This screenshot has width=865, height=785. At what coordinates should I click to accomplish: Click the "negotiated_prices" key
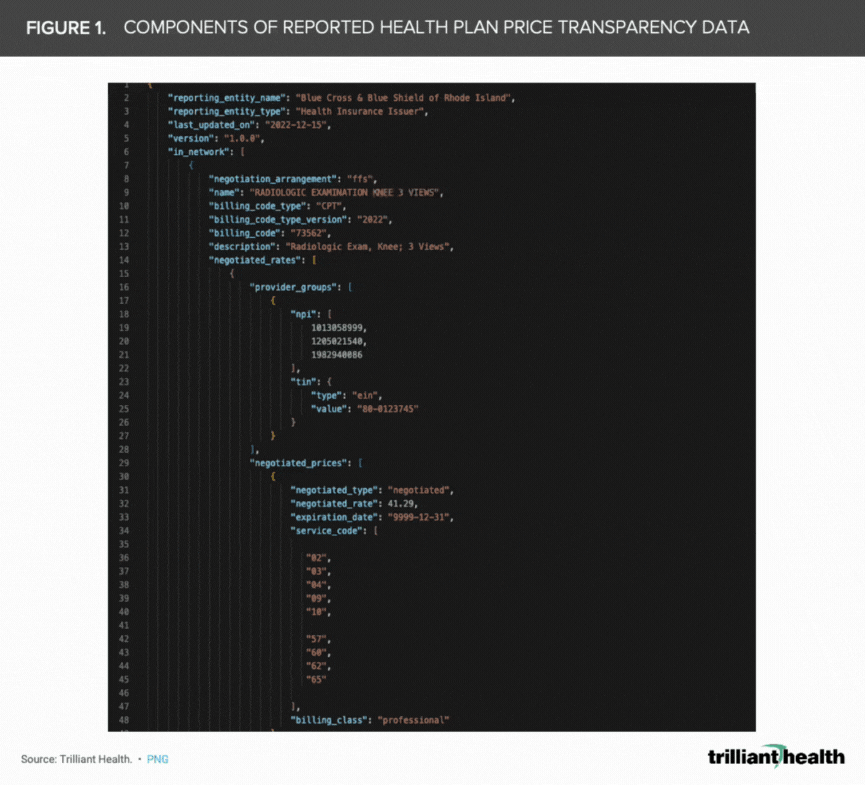click(x=298, y=463)
